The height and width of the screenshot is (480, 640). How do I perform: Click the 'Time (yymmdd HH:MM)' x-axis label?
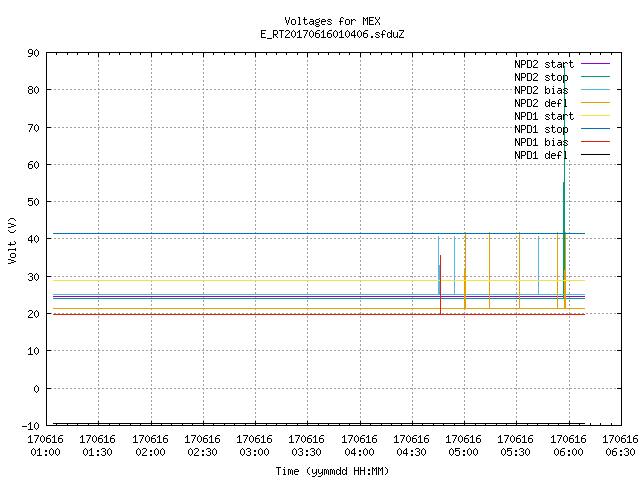332,471
